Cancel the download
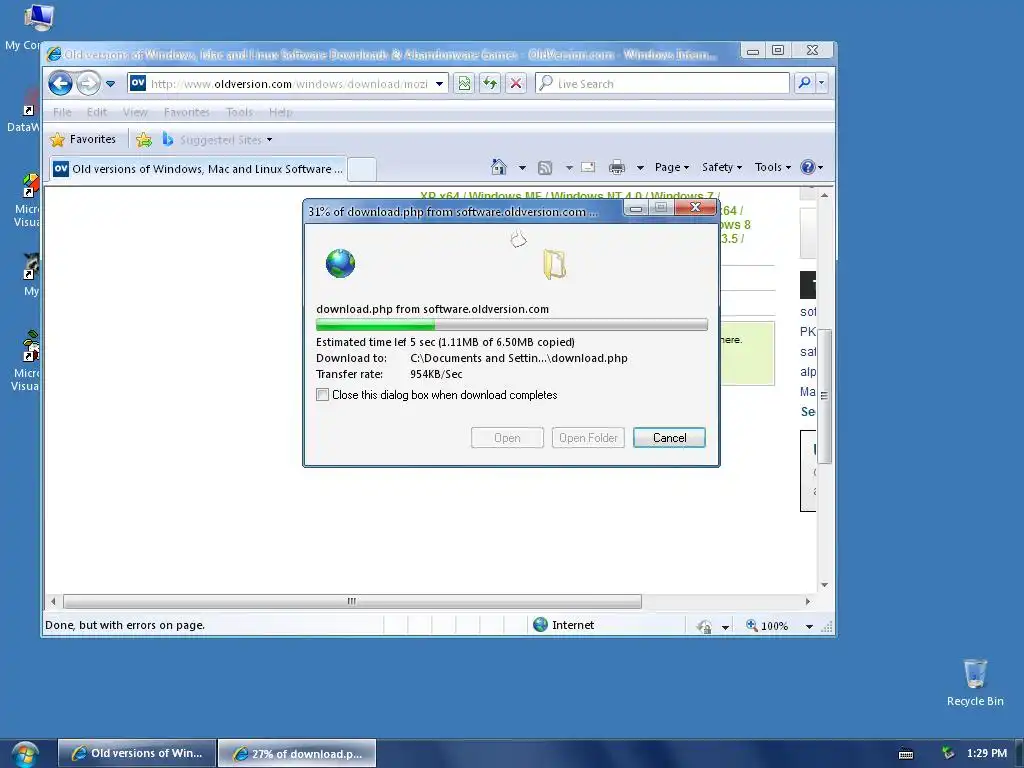The height and width of the screenshot is (768, 1024). pos(669,438)
